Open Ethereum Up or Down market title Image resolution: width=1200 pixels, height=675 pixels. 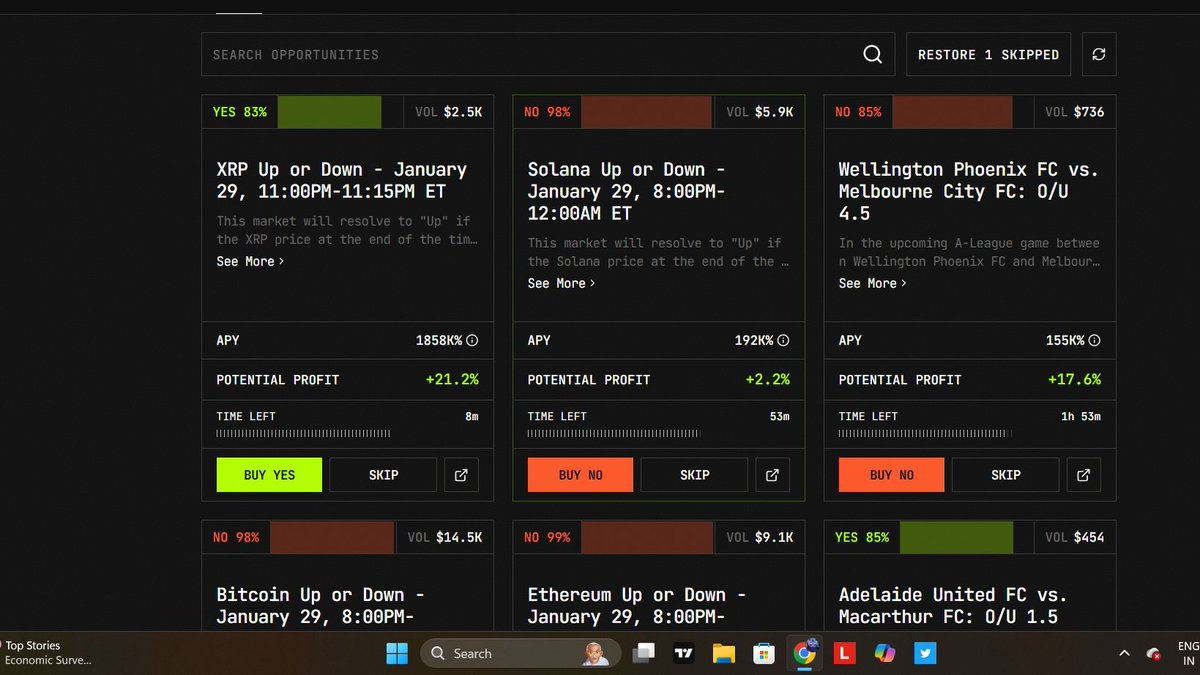[x=636, y=605]
